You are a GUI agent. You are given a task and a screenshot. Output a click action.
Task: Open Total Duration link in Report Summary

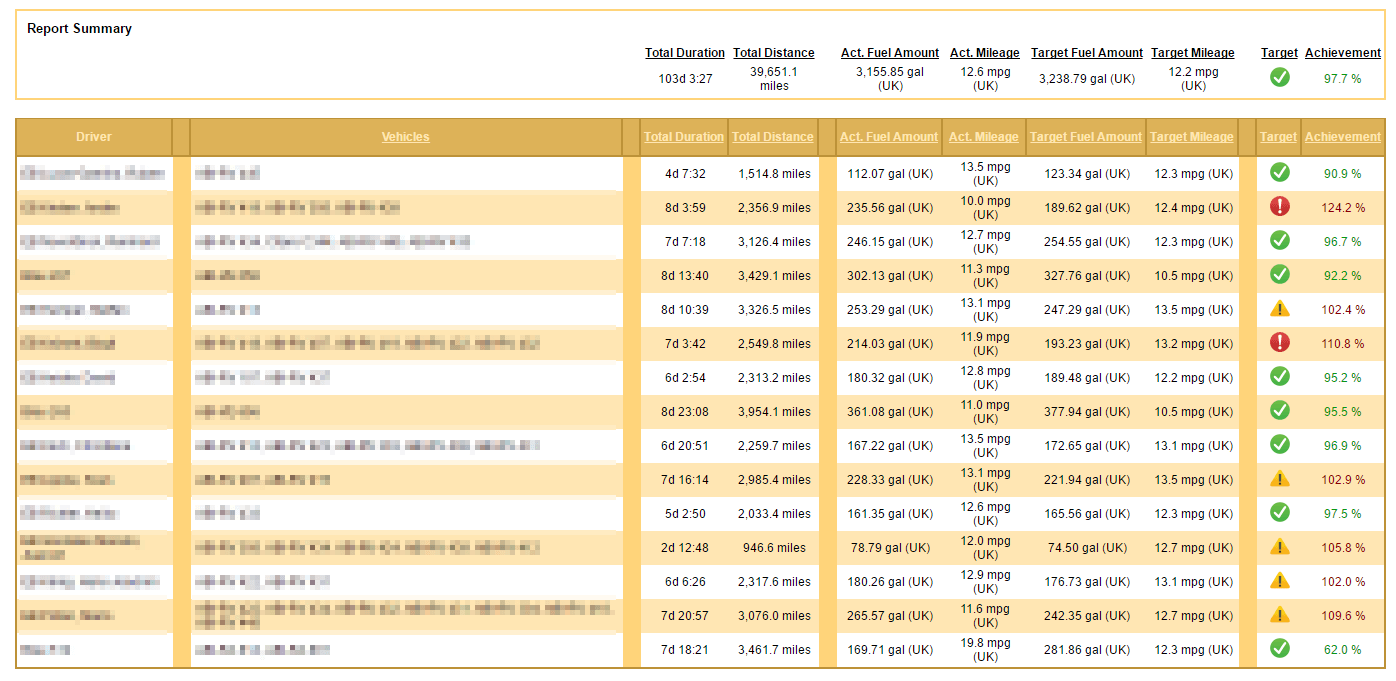(x=685, y=53)
